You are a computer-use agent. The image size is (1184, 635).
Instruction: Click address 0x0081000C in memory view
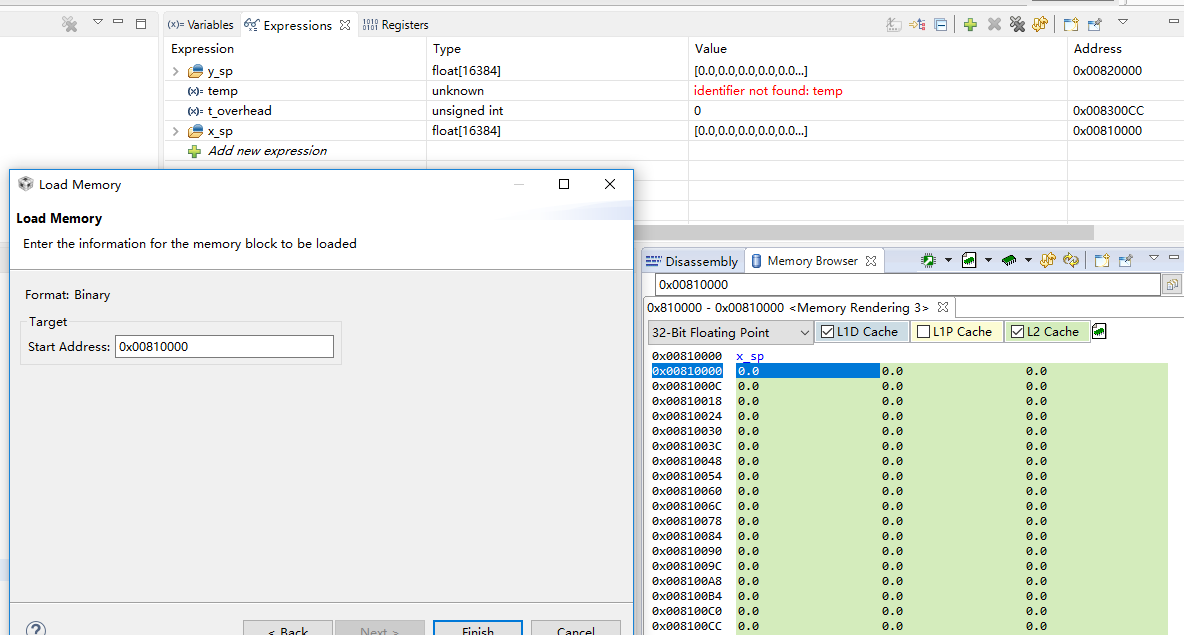(x=687, y=386)
